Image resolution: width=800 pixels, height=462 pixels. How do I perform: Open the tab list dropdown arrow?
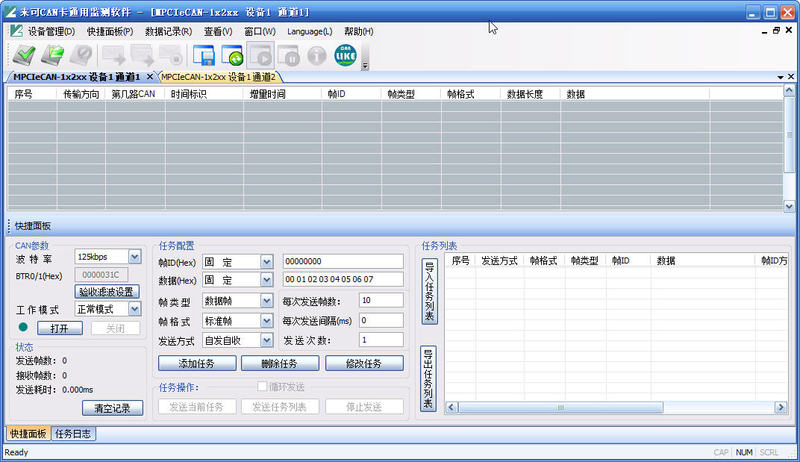tap(780, 77)
